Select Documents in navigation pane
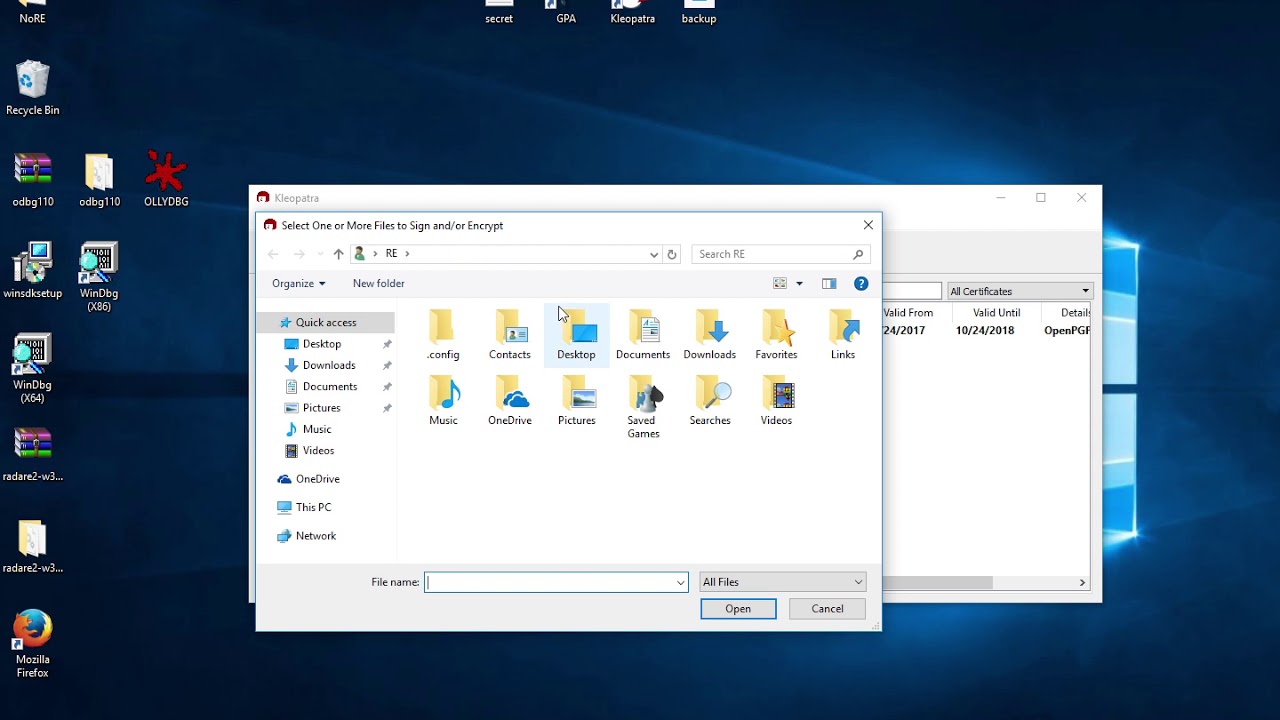 click(330, 387)
